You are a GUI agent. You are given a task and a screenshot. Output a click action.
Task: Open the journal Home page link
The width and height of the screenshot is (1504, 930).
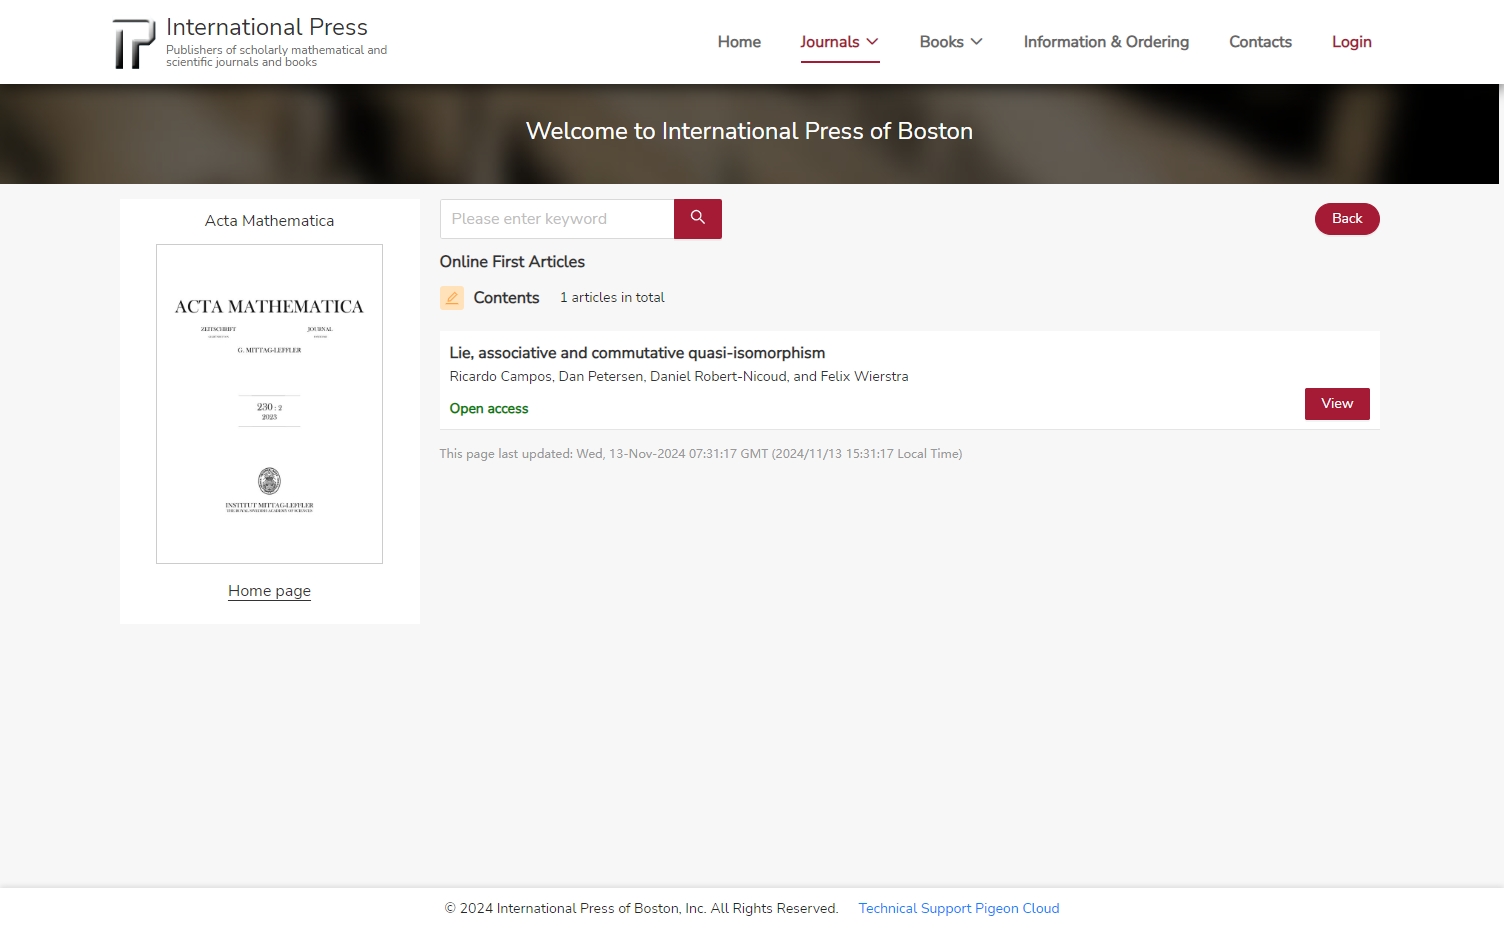(269, 591)
